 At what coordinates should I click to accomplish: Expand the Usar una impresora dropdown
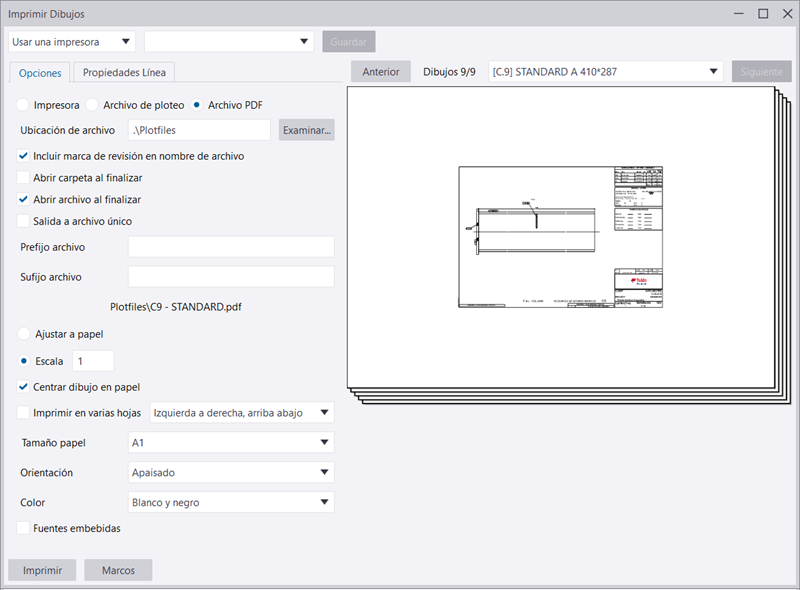72,41
